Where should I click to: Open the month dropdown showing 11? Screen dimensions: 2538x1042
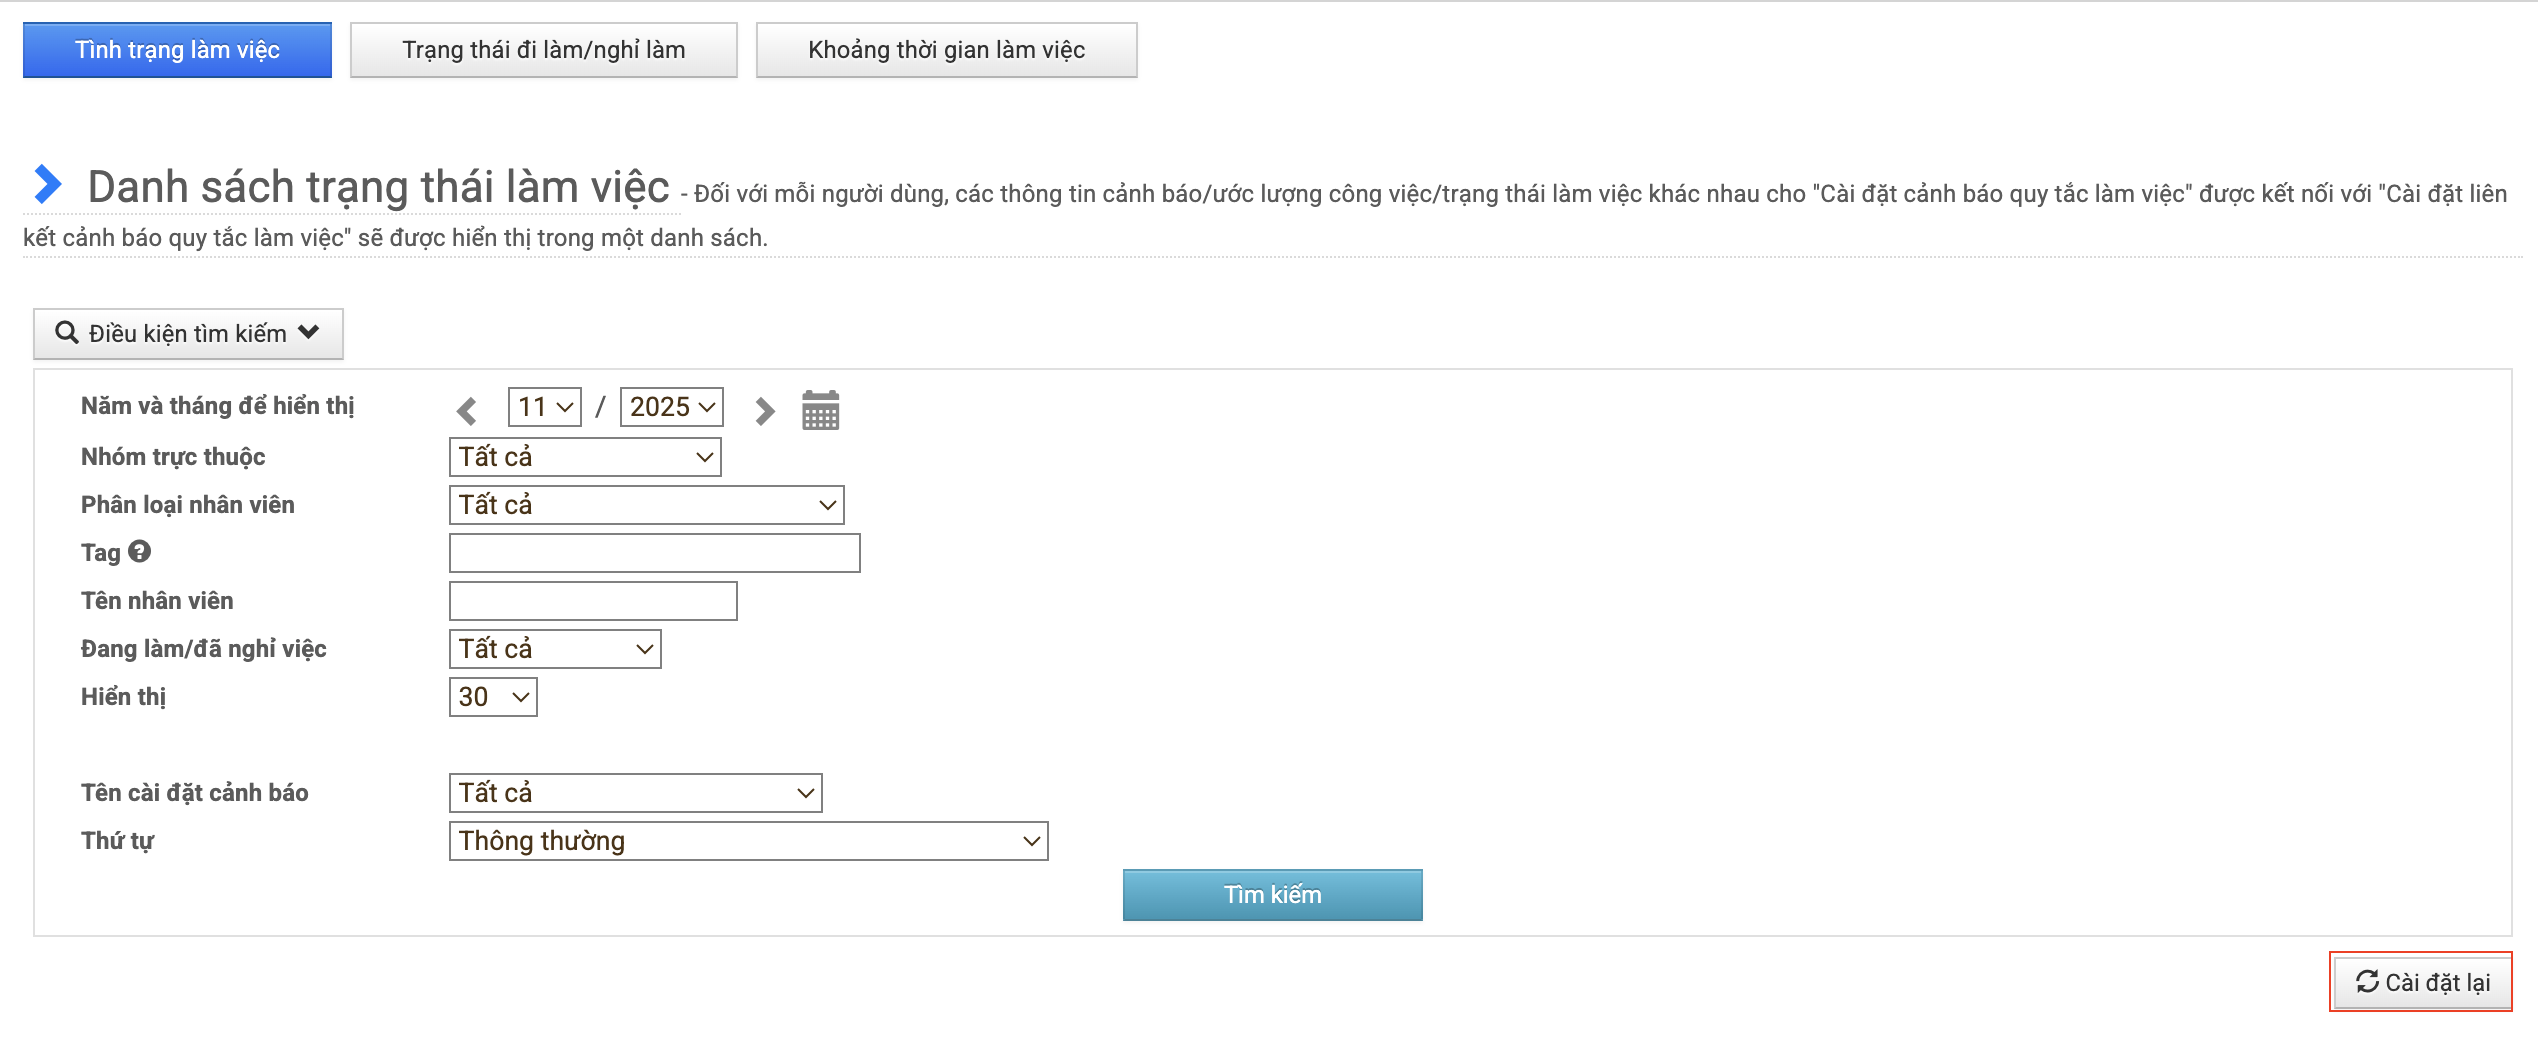(544, 407)
